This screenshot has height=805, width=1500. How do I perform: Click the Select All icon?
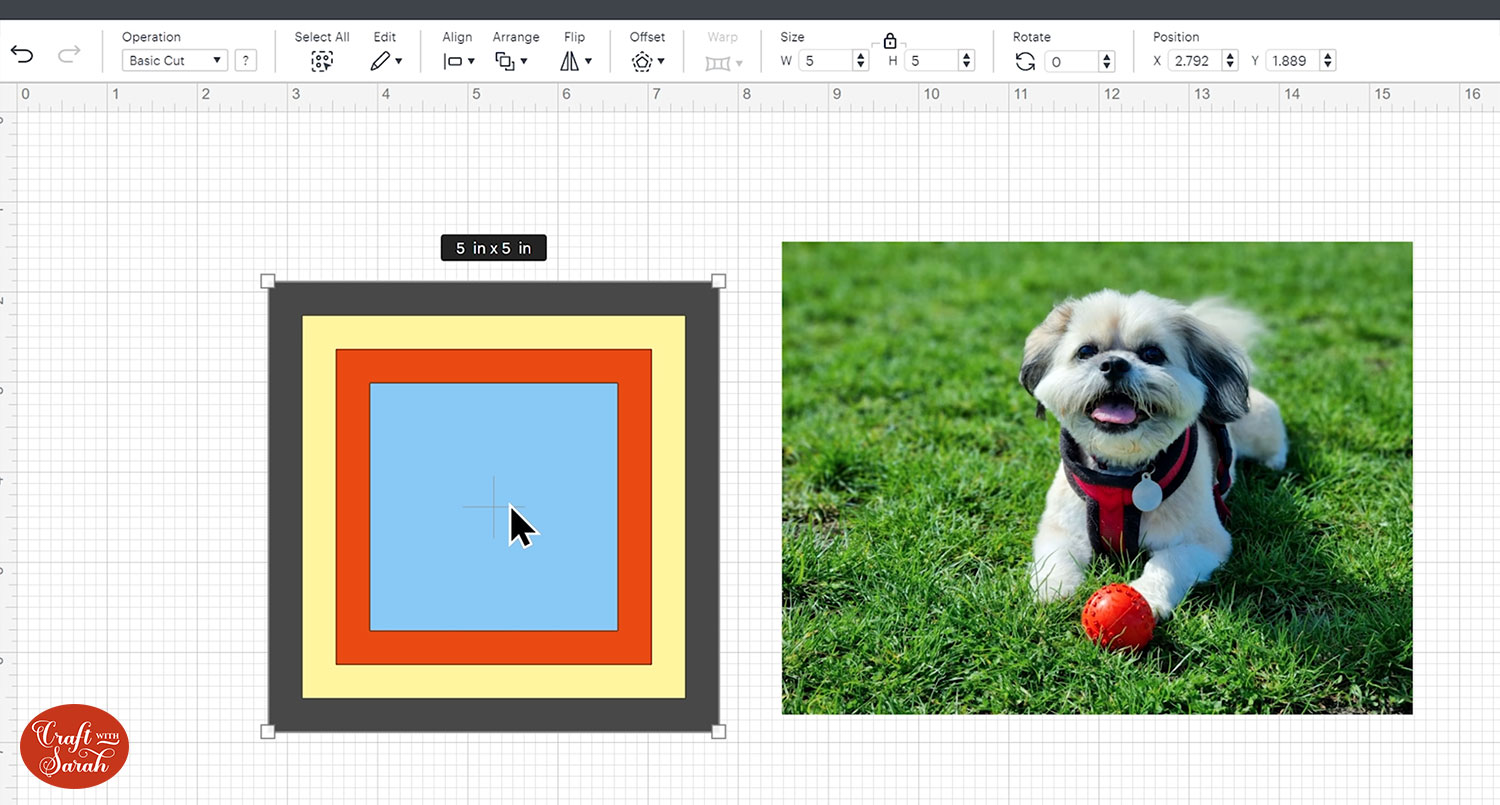321,61
